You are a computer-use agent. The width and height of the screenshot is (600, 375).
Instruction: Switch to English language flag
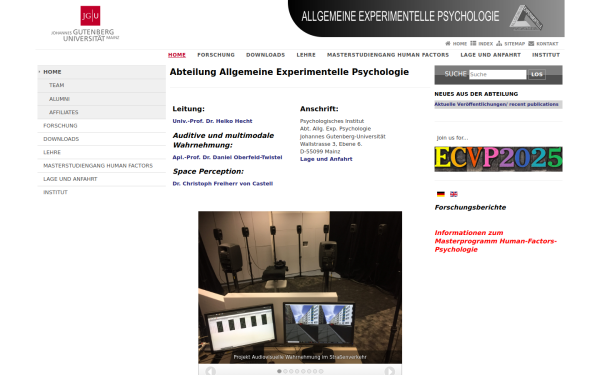point(453,194)
